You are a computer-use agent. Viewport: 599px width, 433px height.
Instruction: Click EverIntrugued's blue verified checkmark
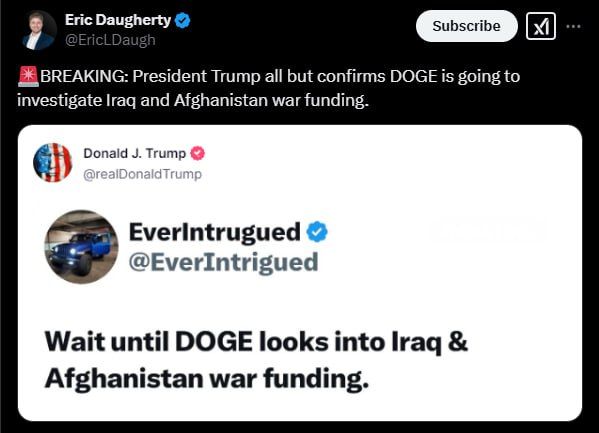click(x=317, y=232)
